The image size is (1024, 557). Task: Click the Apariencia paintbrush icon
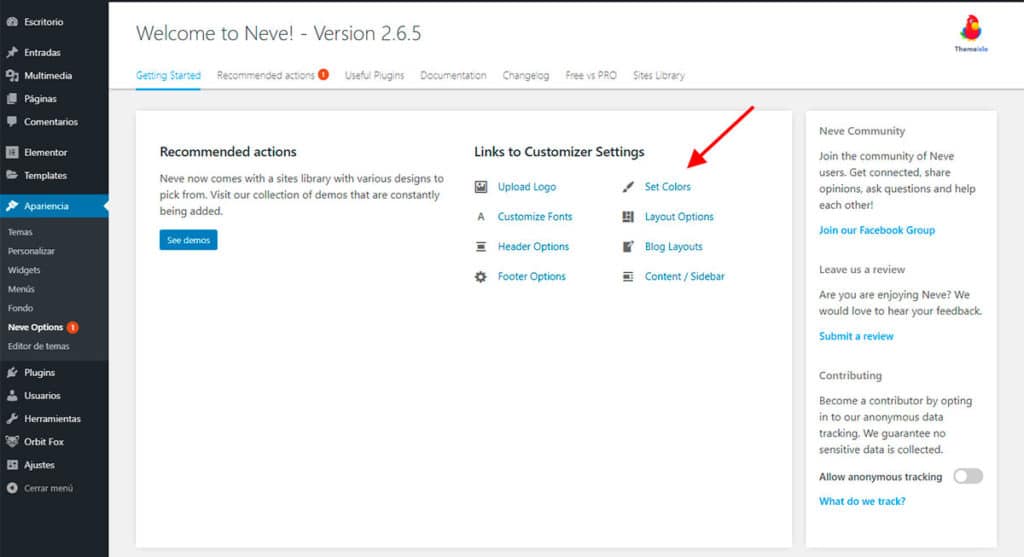point(12,206)
